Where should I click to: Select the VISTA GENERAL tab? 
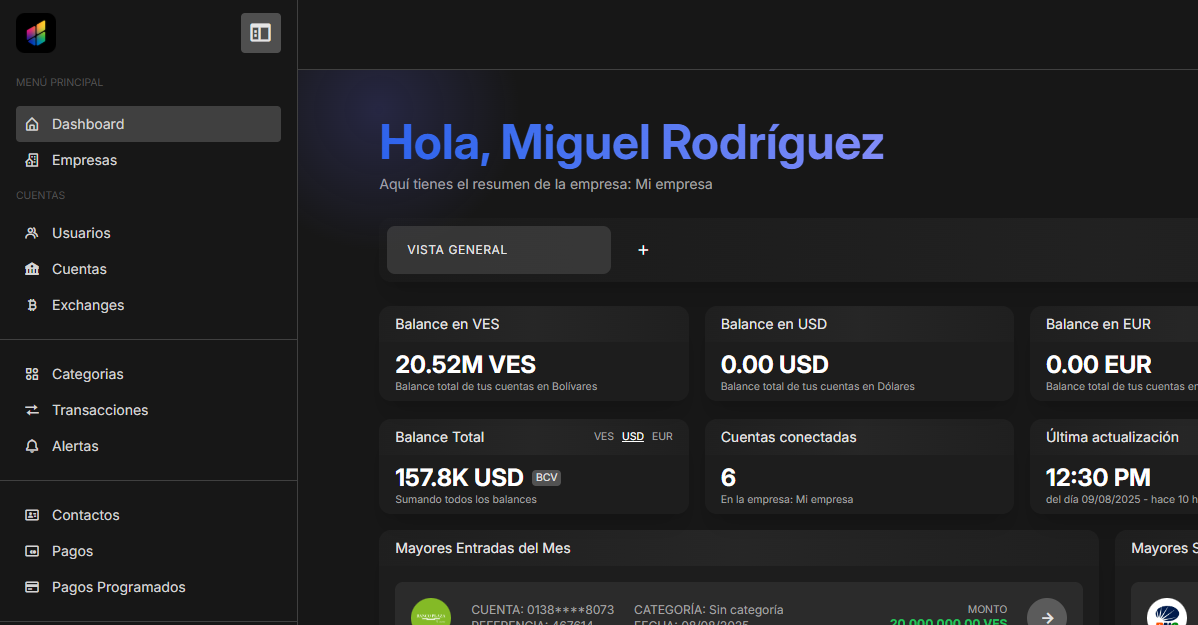(499, 250)
